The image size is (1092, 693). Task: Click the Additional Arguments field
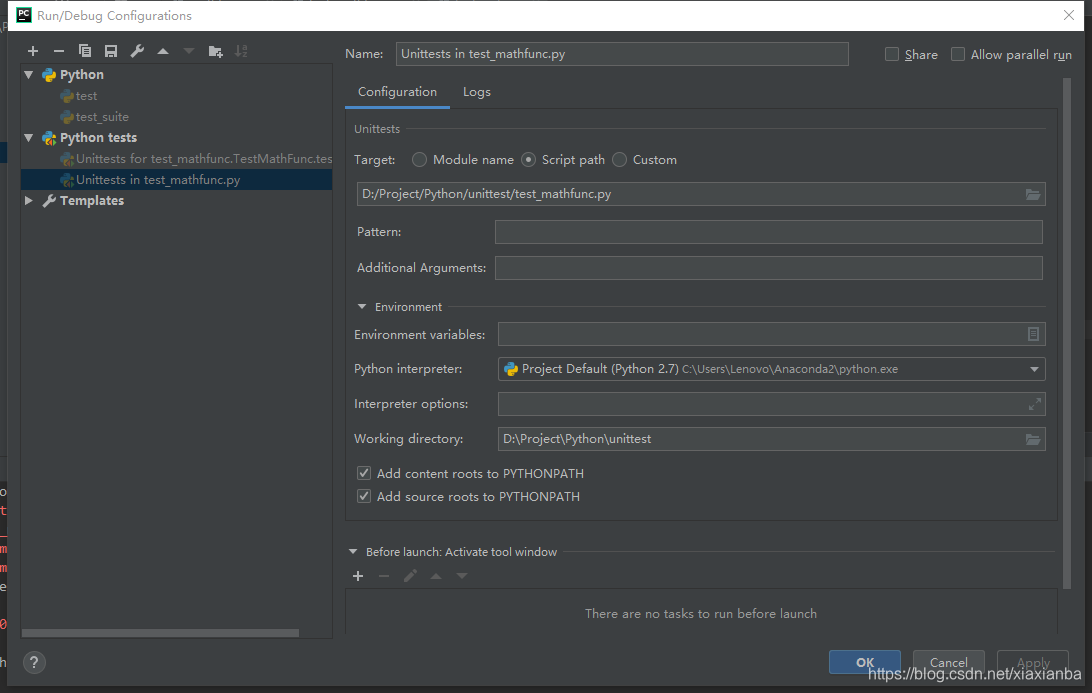[x=768, y=268]
